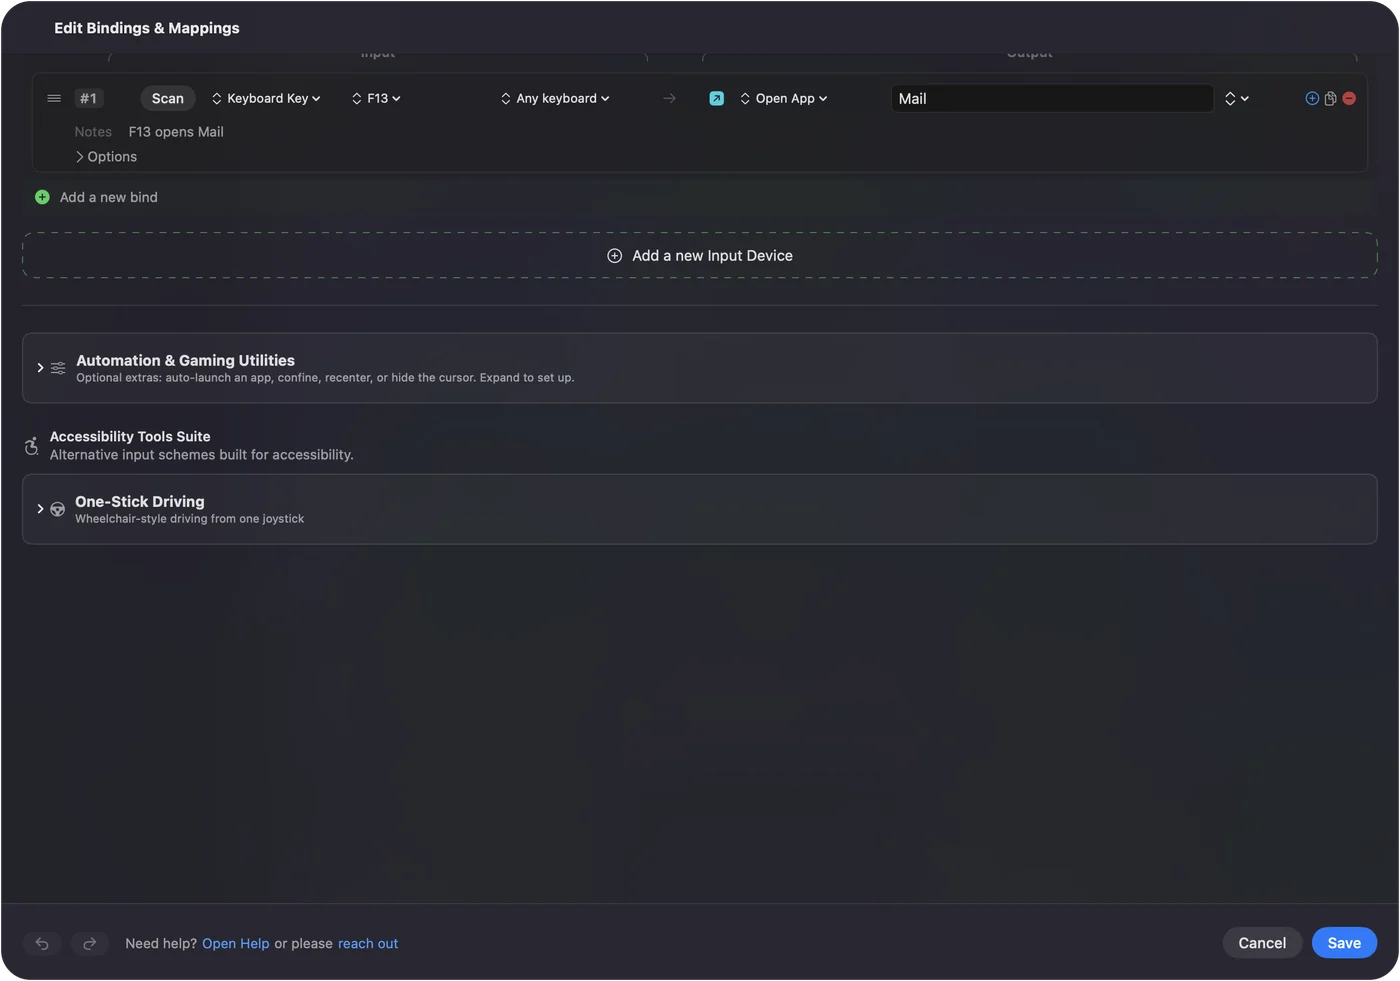Click the Edit Bindings & Mappings title
1400x981 pixels.
coord(147,28)
